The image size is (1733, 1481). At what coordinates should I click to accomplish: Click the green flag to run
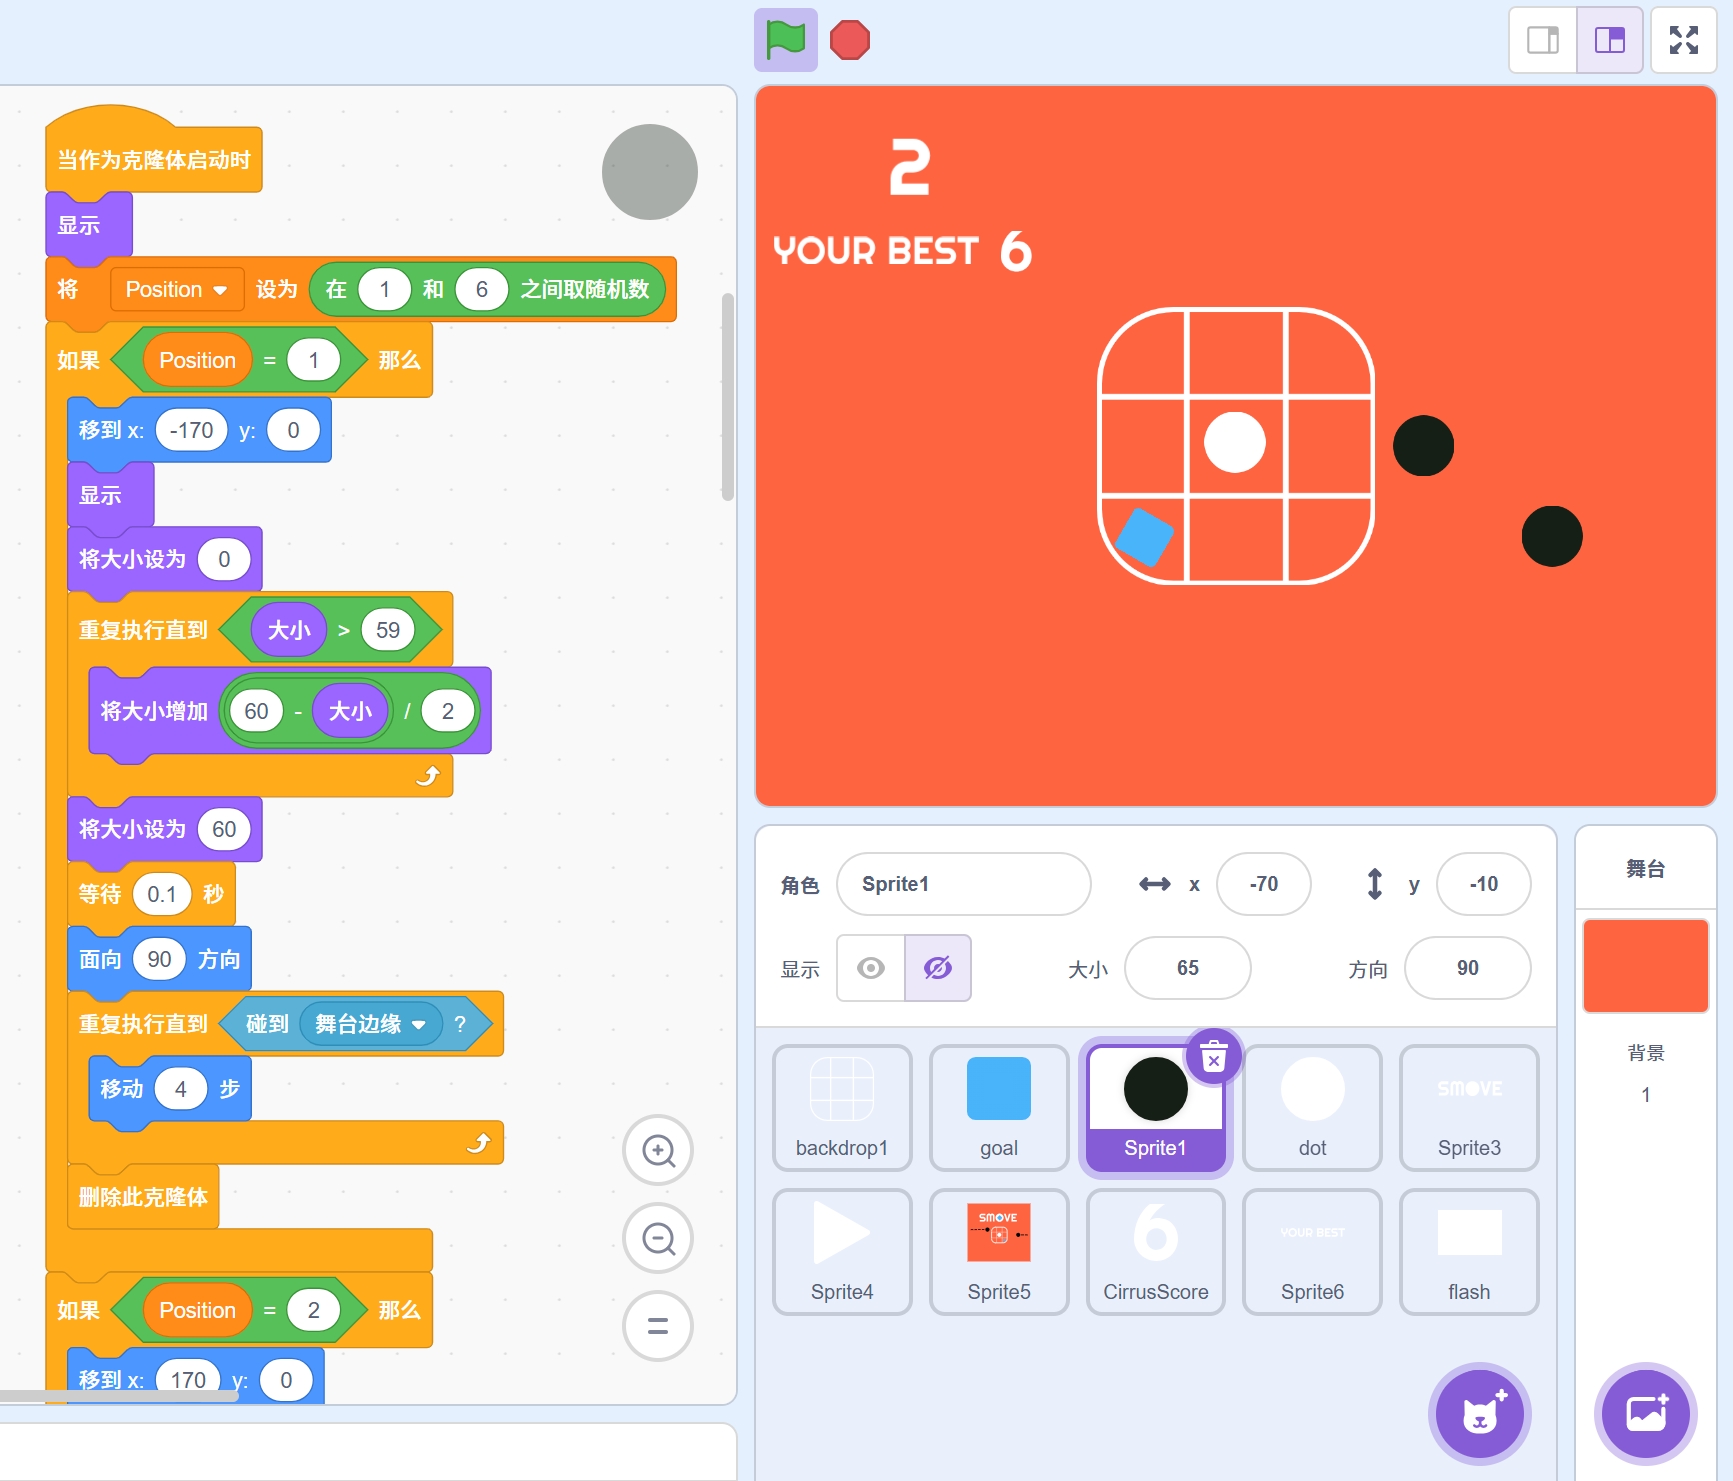(x=785, y=40)
